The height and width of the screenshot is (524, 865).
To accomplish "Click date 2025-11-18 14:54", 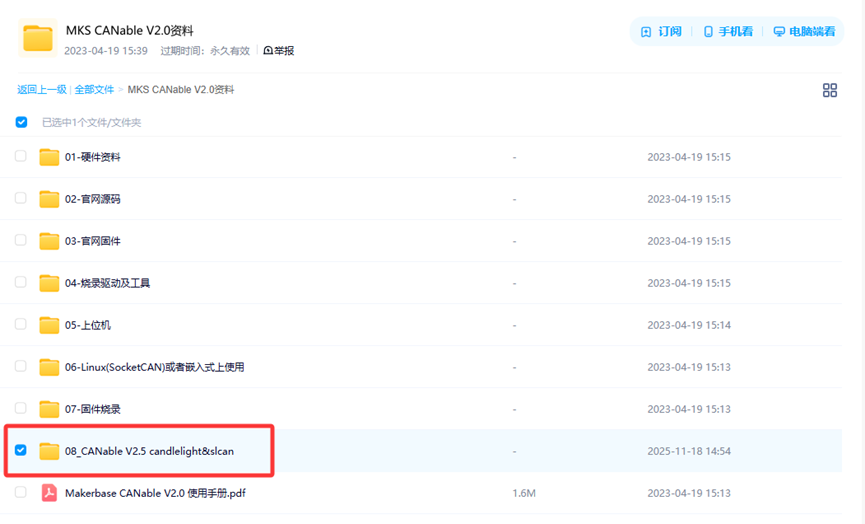I will pyautogui.click(x=689, y=451).
